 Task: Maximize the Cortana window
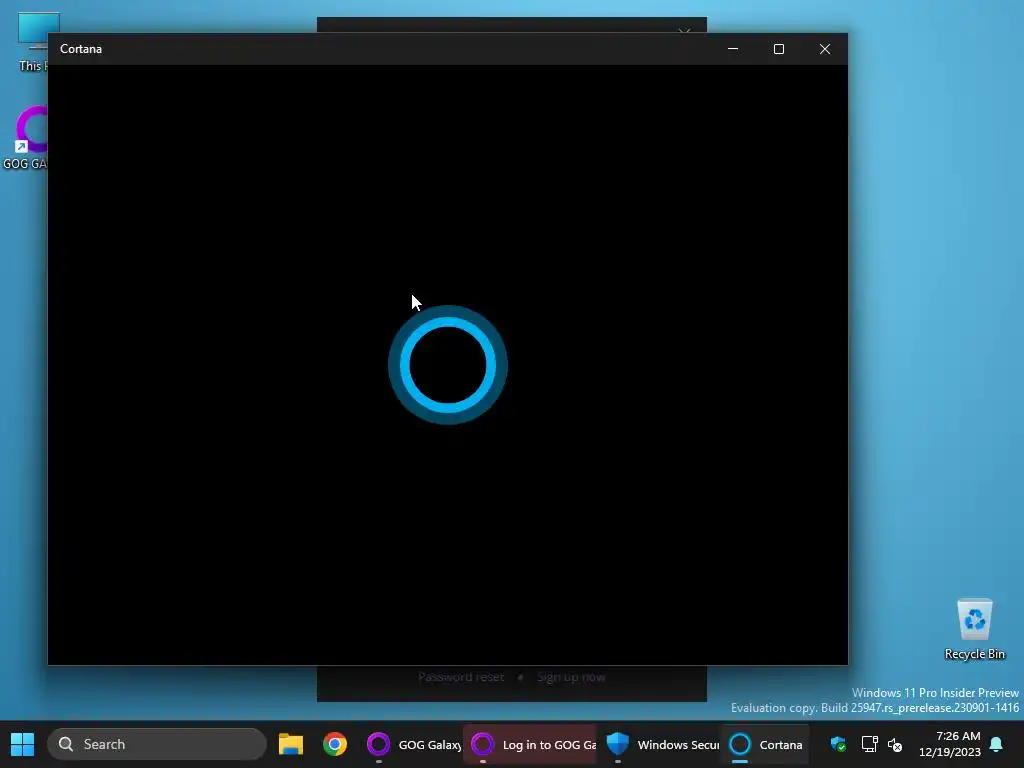(x=778, y=49)
